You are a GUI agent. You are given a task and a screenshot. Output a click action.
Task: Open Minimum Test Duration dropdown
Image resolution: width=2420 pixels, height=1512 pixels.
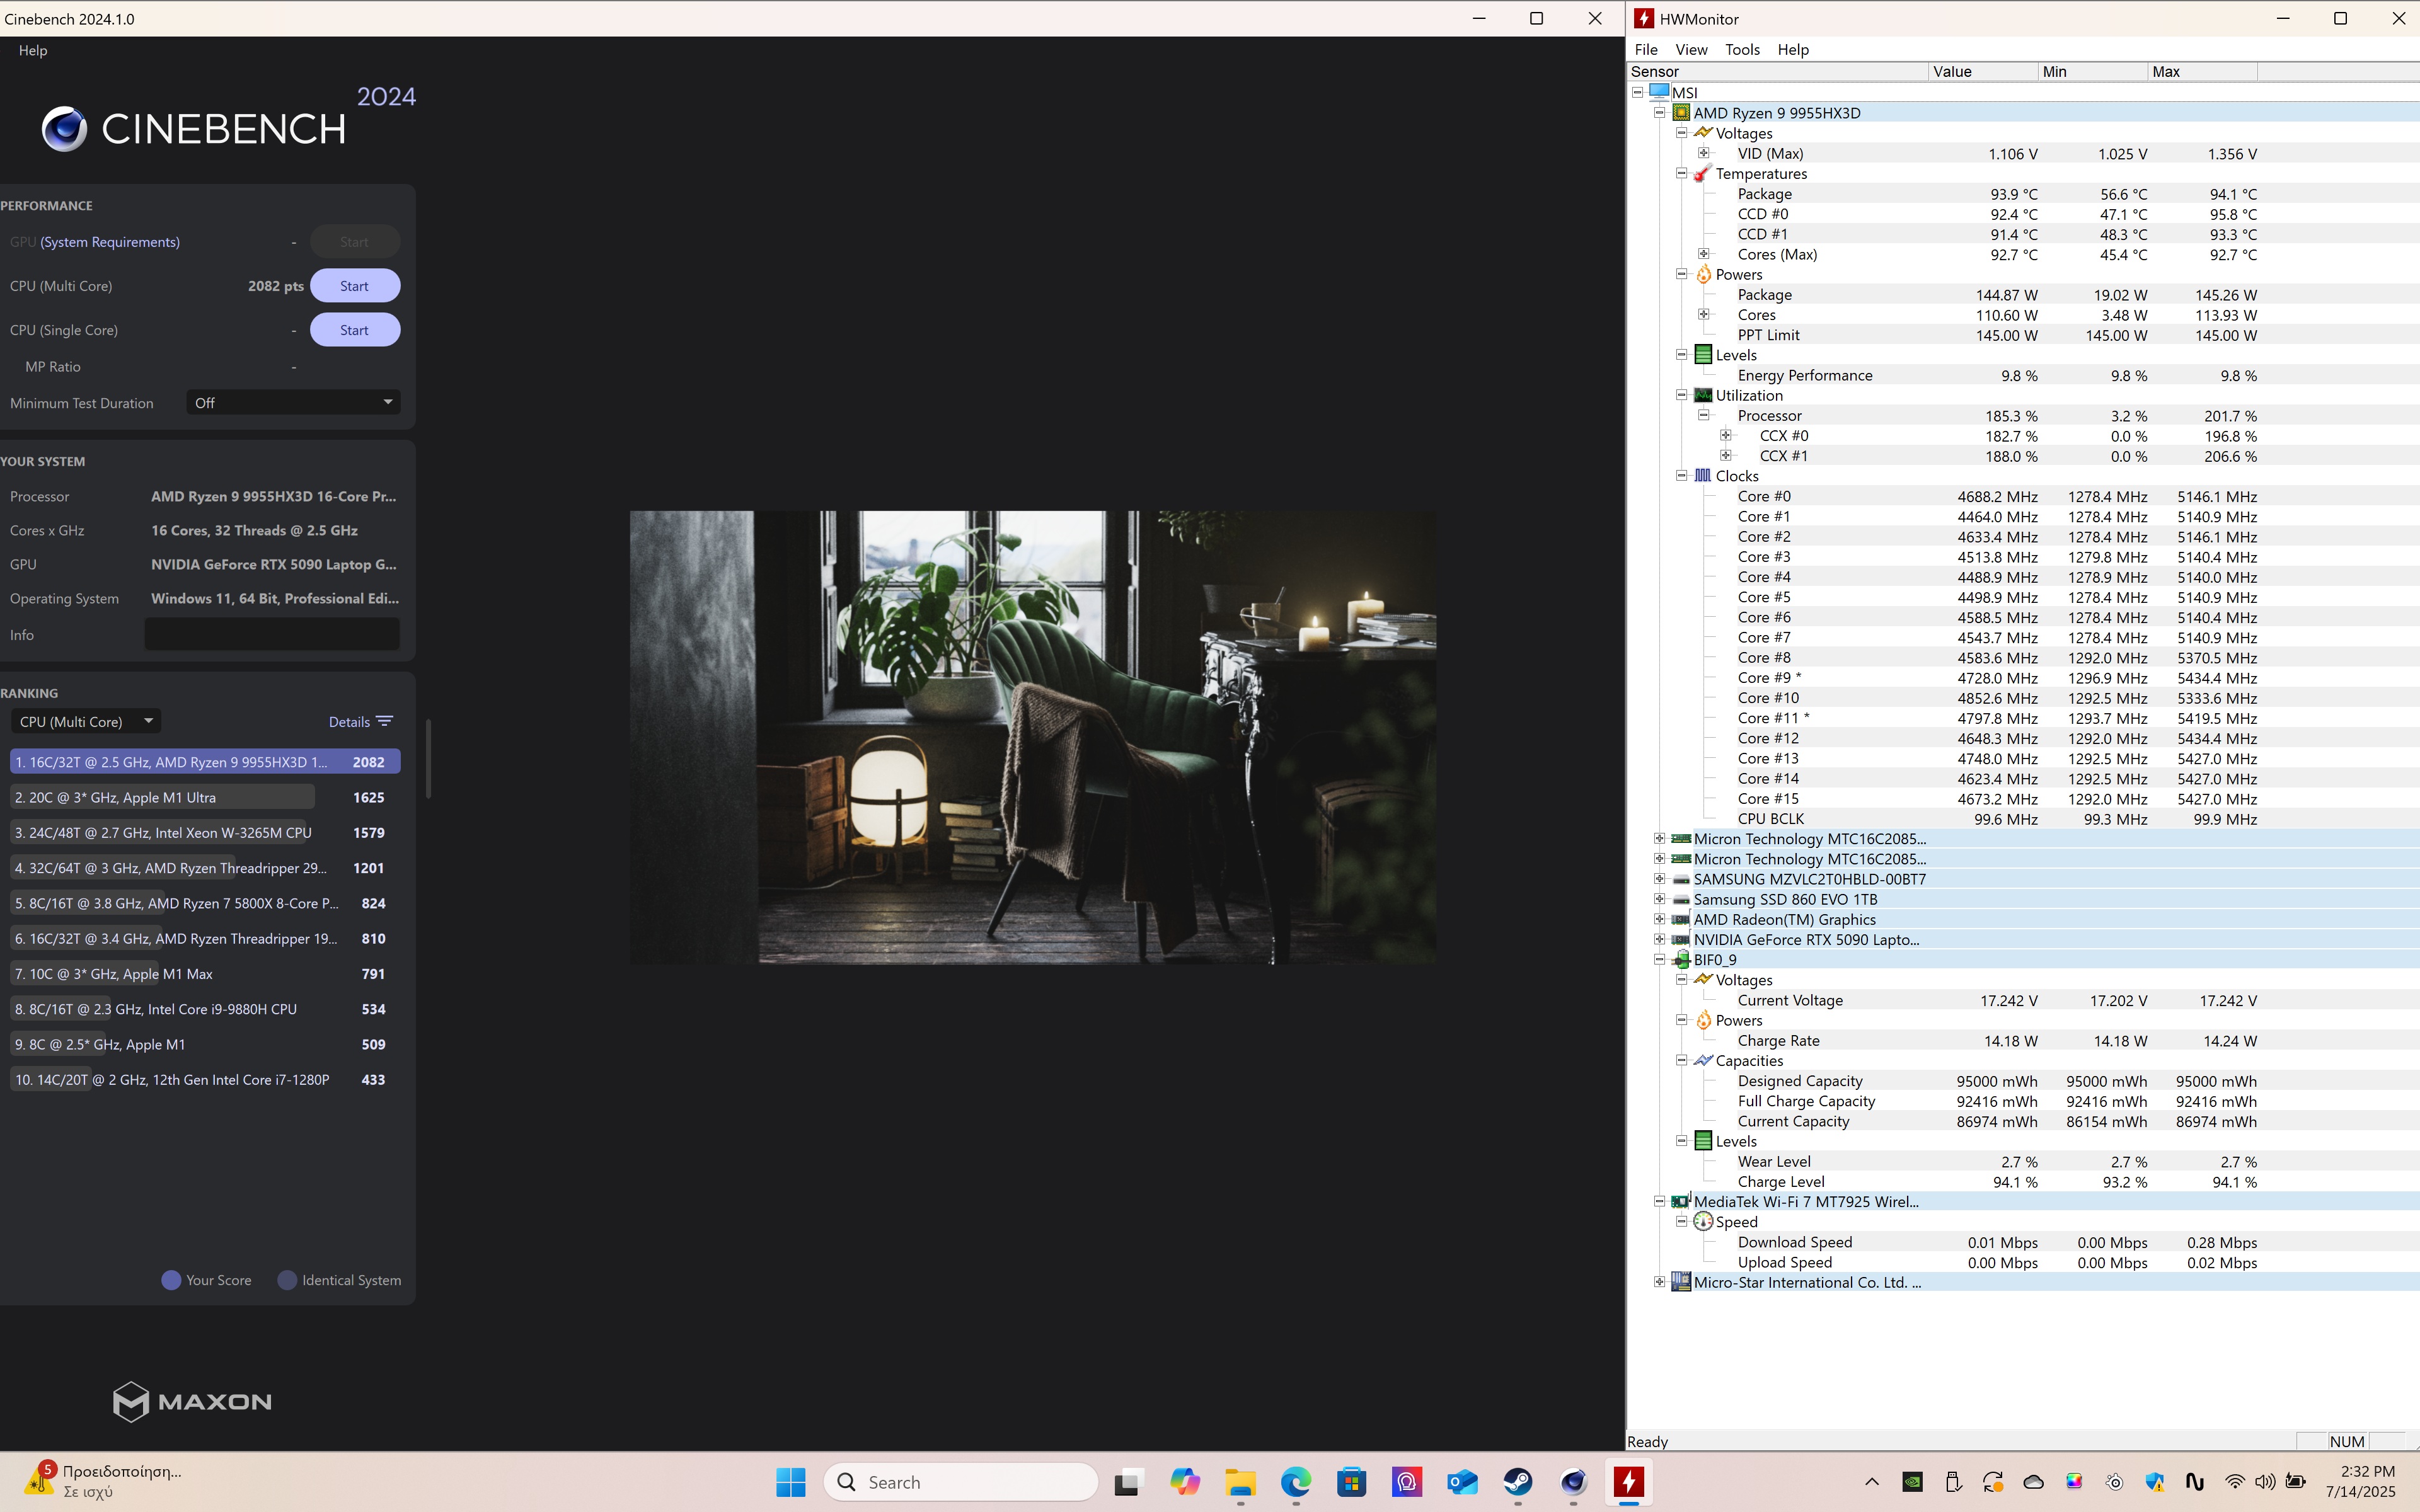pyautogui.click(x=293, y=402)
